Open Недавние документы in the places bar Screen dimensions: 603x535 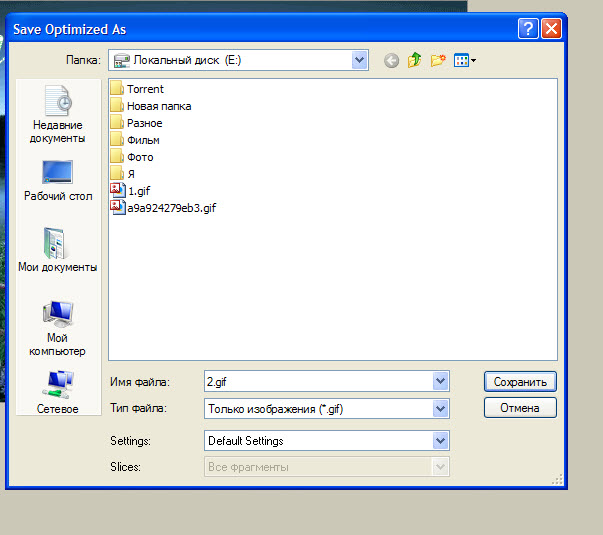(x=57, y=114)
